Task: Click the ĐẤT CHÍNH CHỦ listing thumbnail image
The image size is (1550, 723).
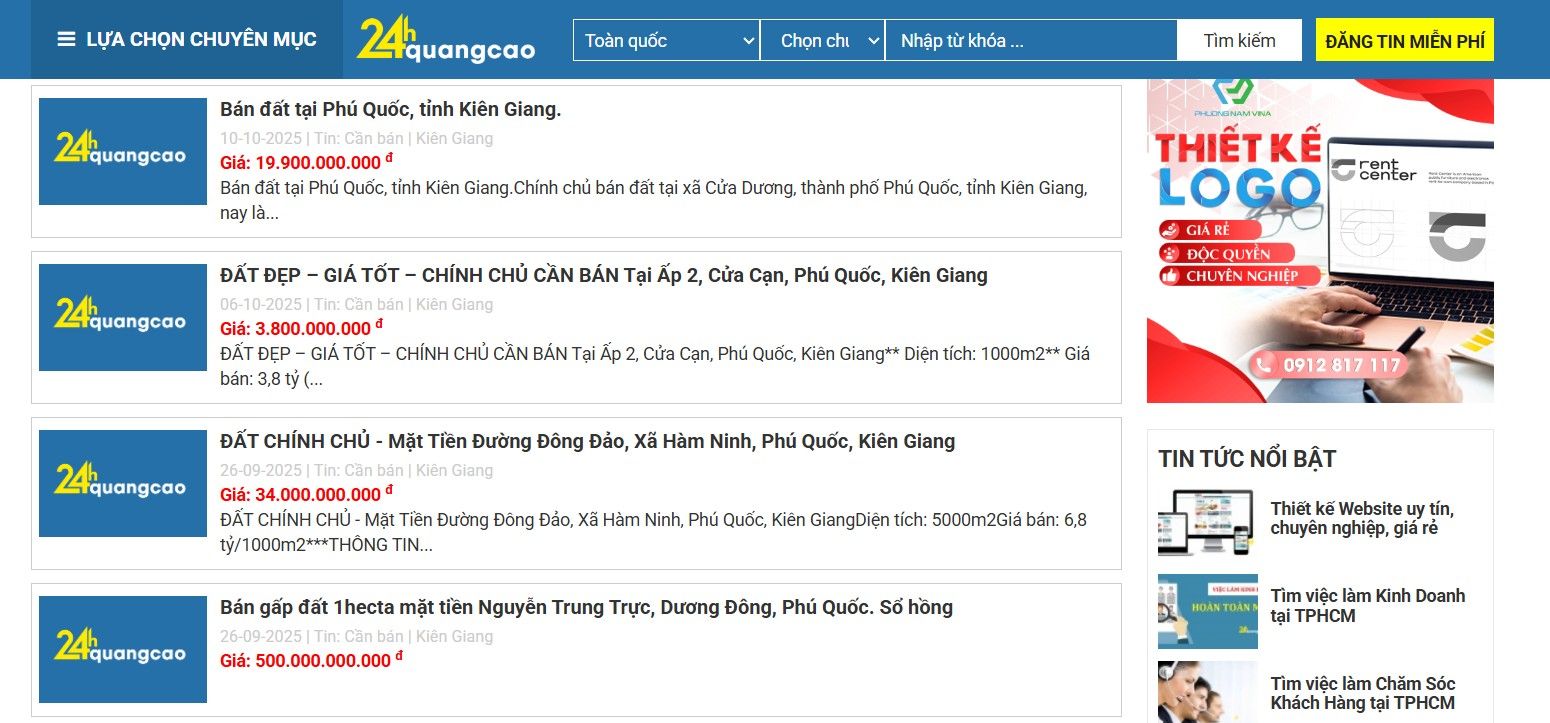Action: click(x=122, y=483)
